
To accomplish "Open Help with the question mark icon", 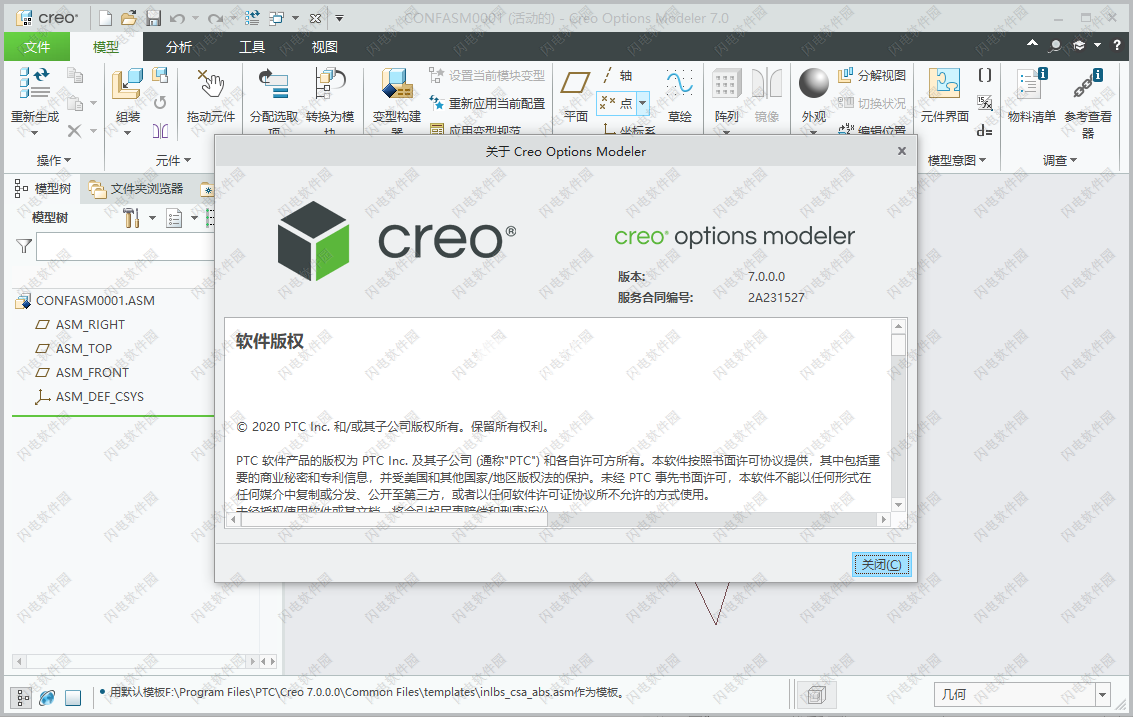I will [1117, 46].
